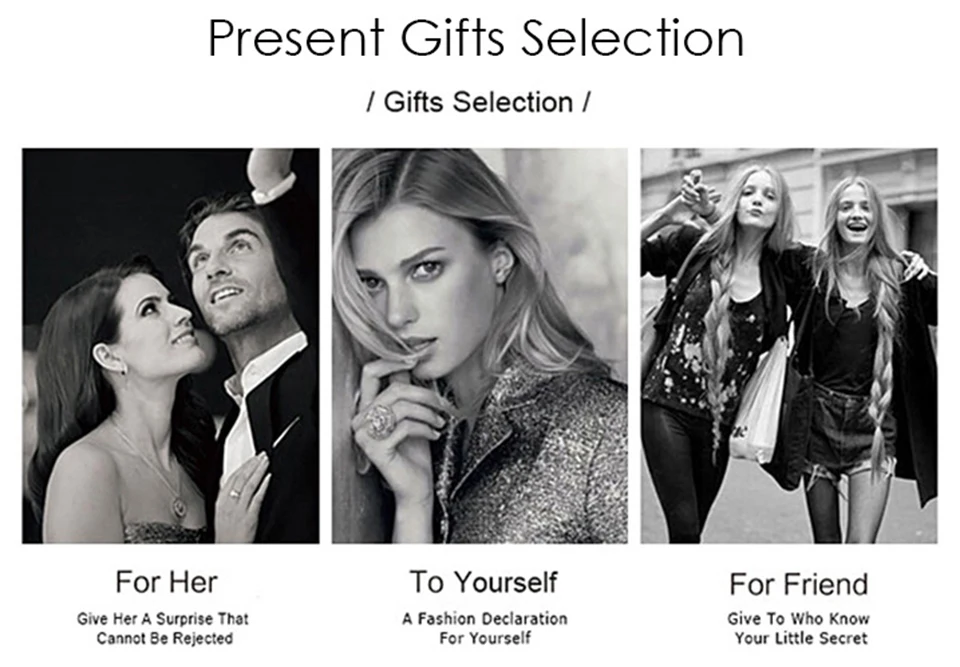The width and height of the screenshot is (960, 667).
Task: Click the shopping bag in the friends photo
Action: (760, 406)
